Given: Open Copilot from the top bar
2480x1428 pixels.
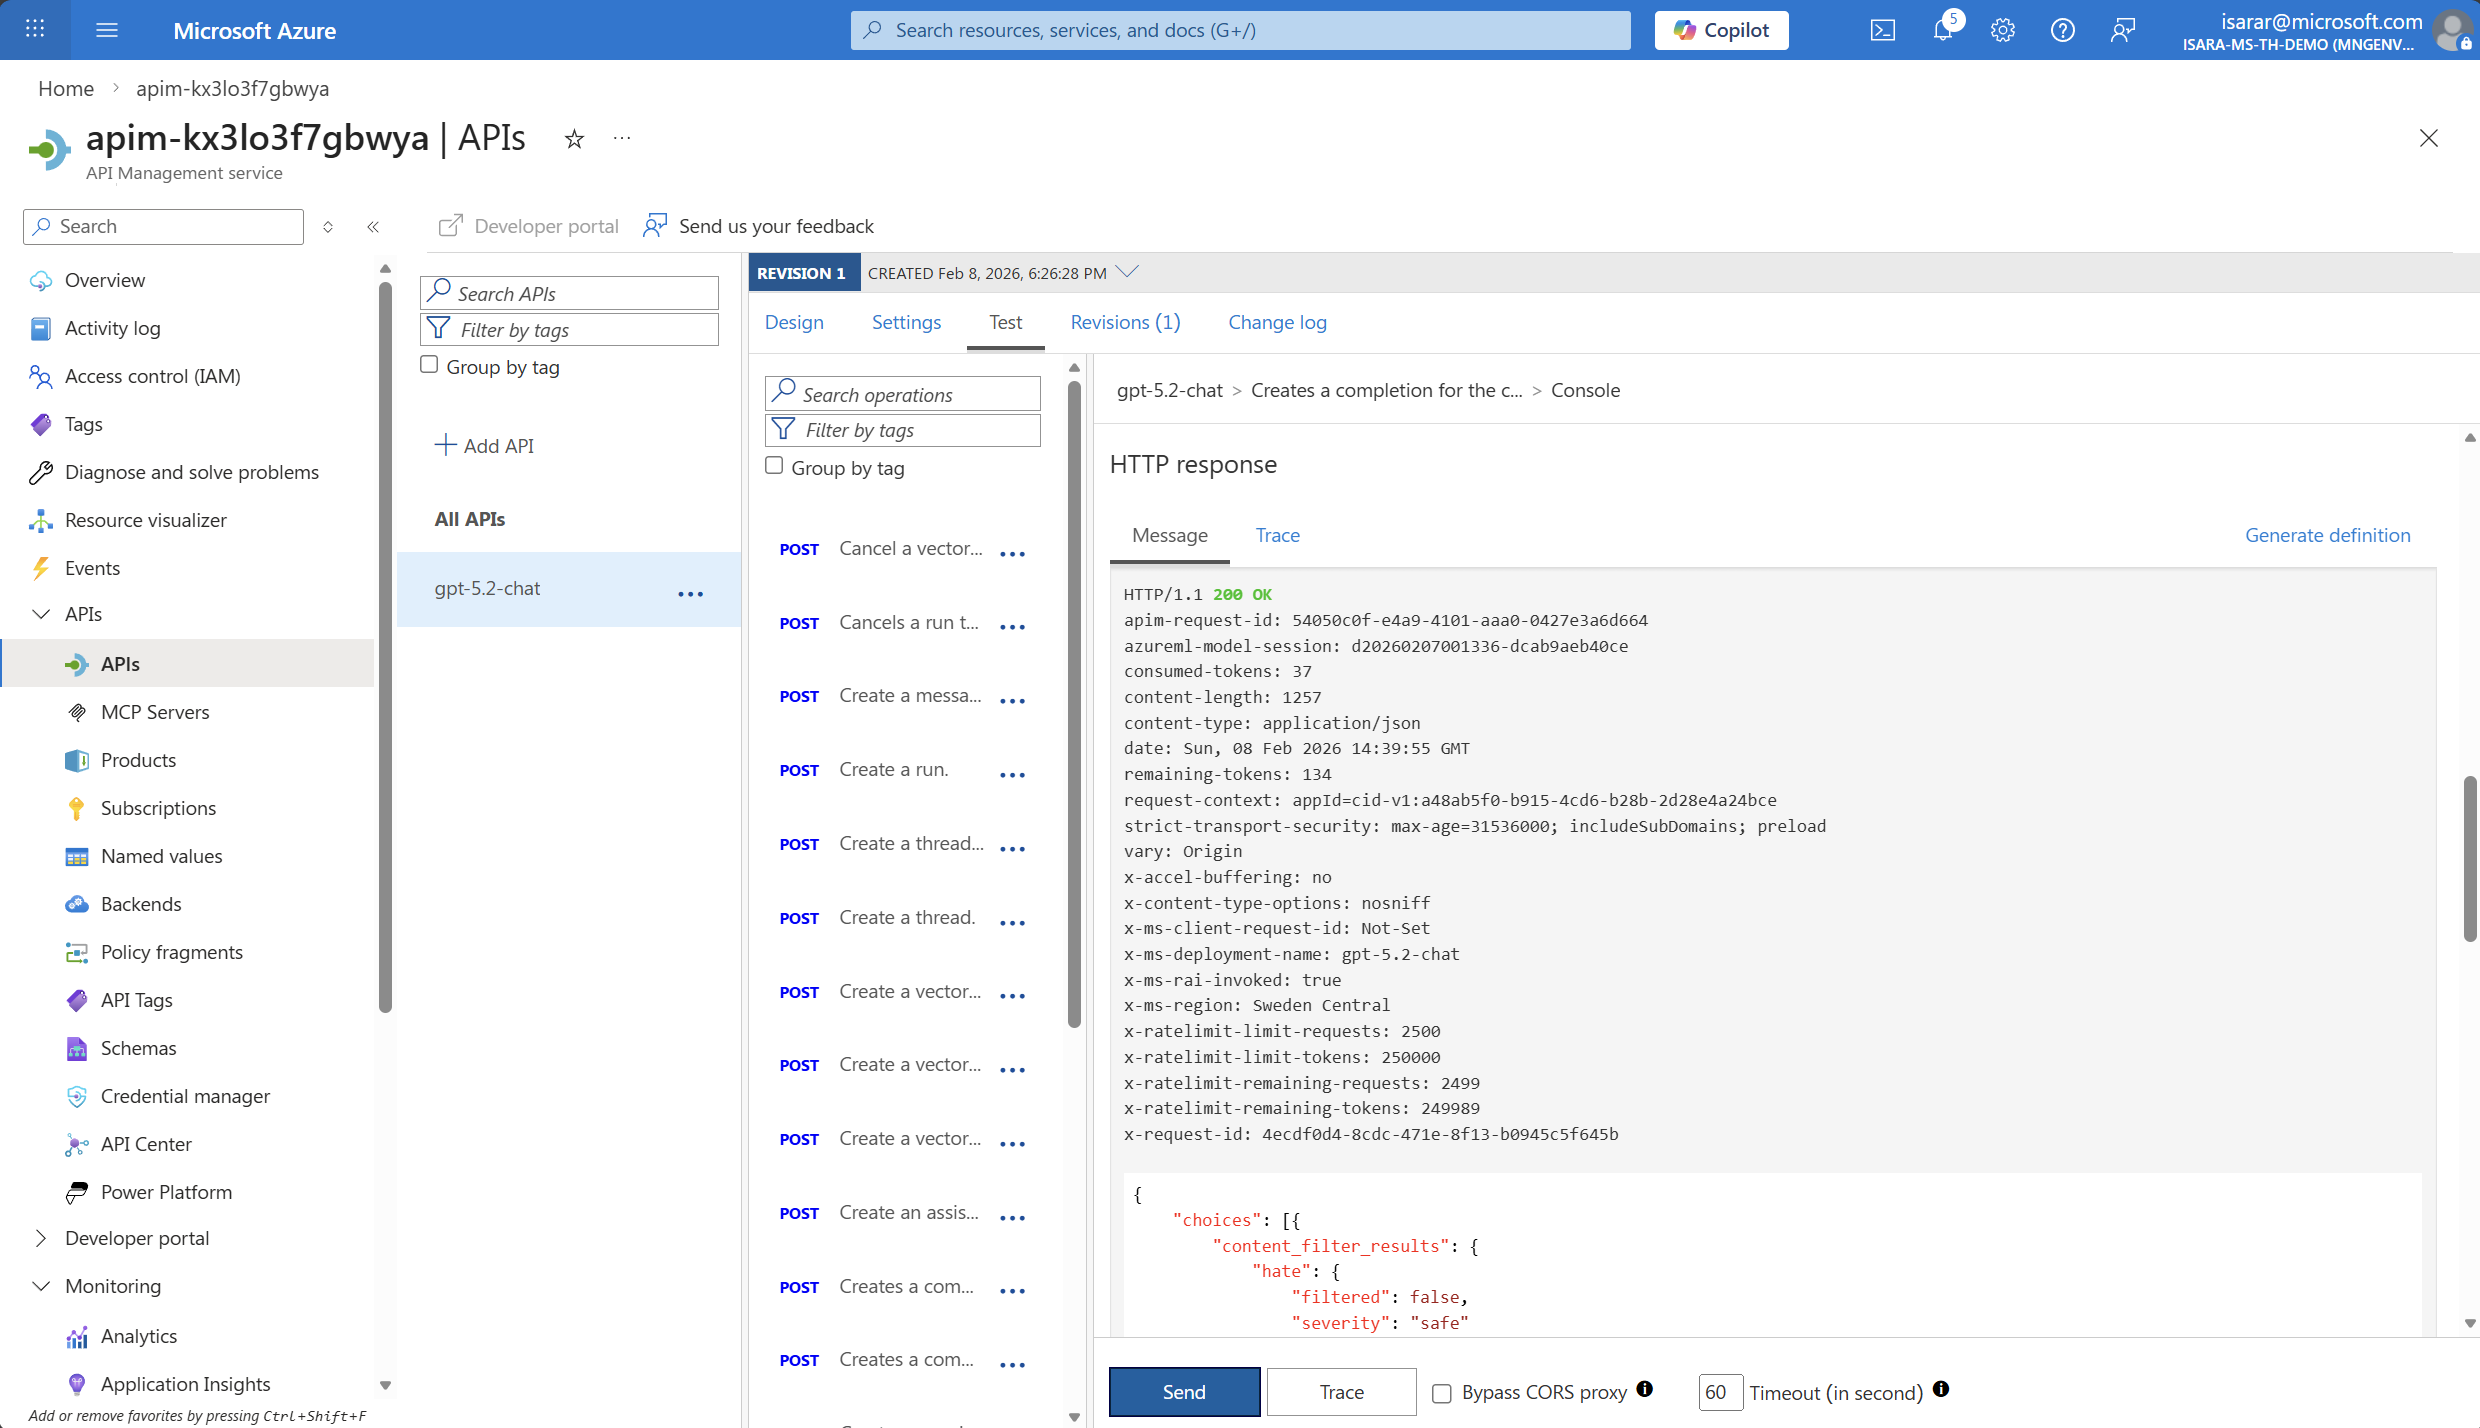Looking at the screenshot, I should coord(1721,30).
